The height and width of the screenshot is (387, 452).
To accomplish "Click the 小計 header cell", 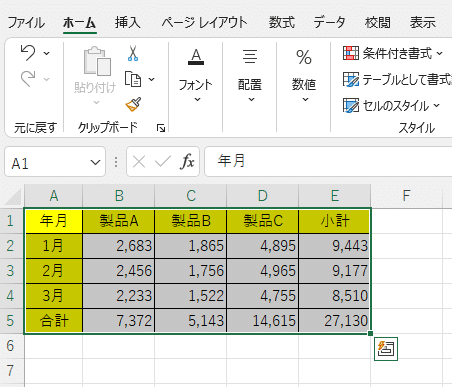I will pos(335,221).
